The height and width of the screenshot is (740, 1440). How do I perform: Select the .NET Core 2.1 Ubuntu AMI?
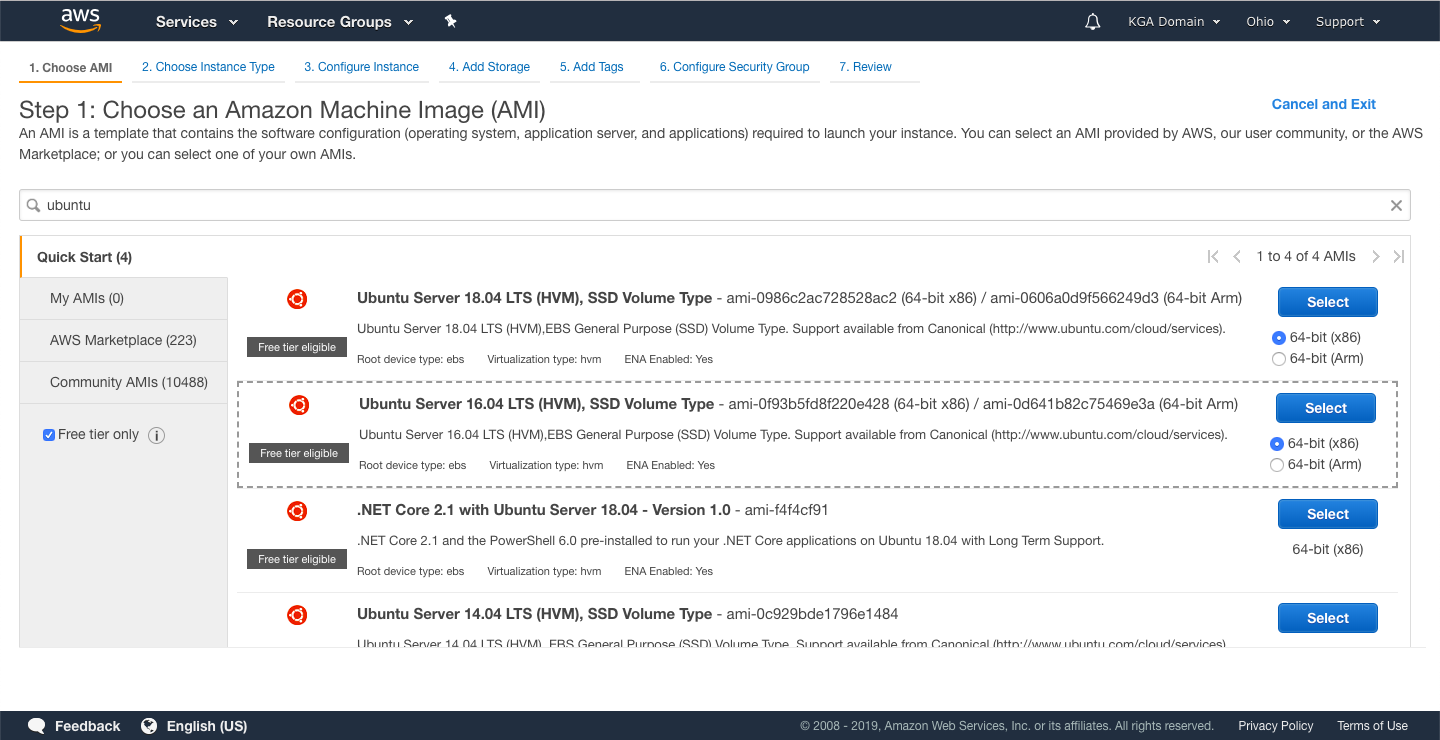click(x=1327, y=514)
